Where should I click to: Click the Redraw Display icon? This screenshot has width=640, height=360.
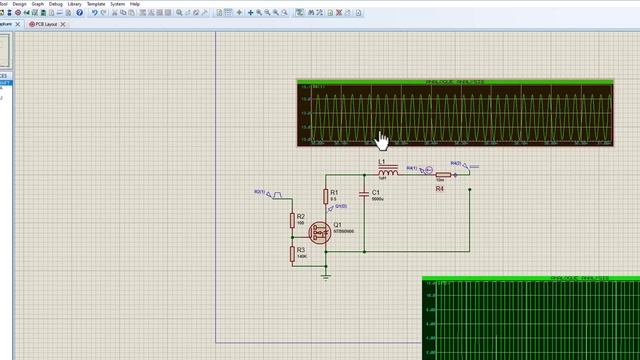click(x=219, y=13)
